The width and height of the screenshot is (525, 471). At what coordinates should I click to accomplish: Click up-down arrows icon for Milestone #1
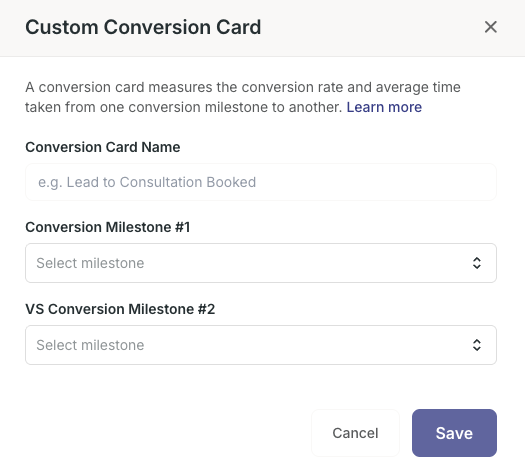pos(477,263)
